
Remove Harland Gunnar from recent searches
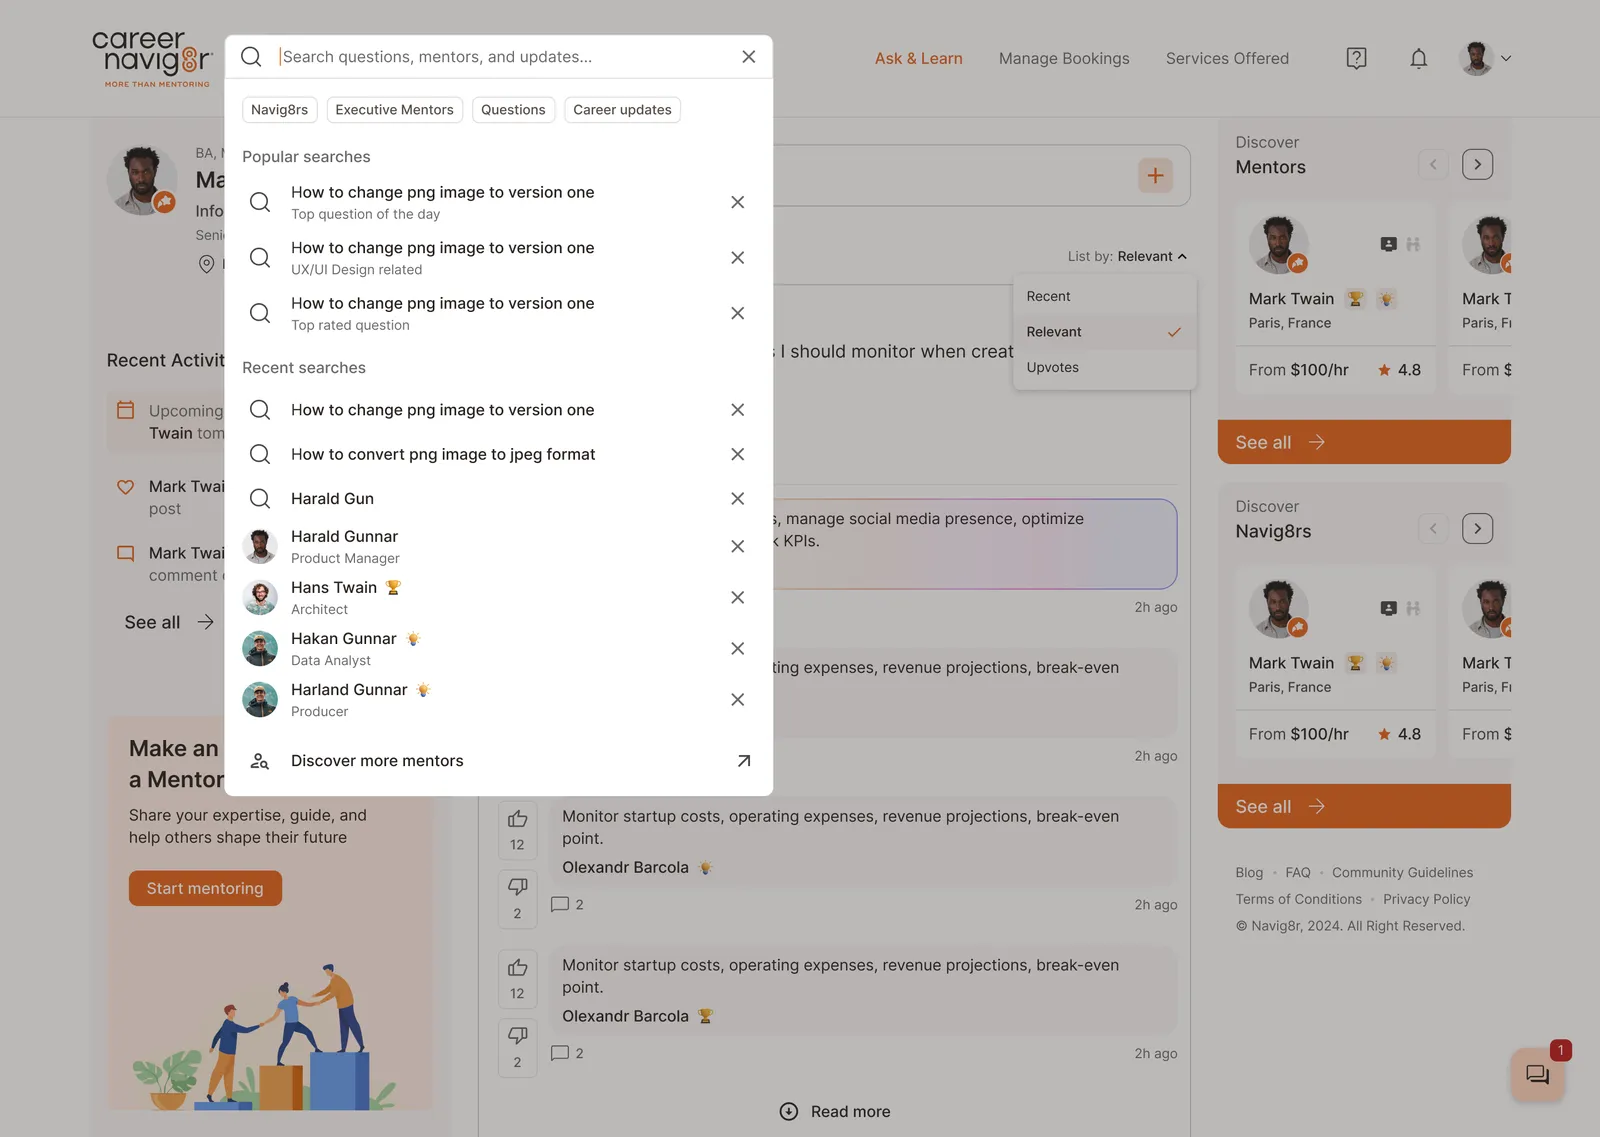coord(737,699)
